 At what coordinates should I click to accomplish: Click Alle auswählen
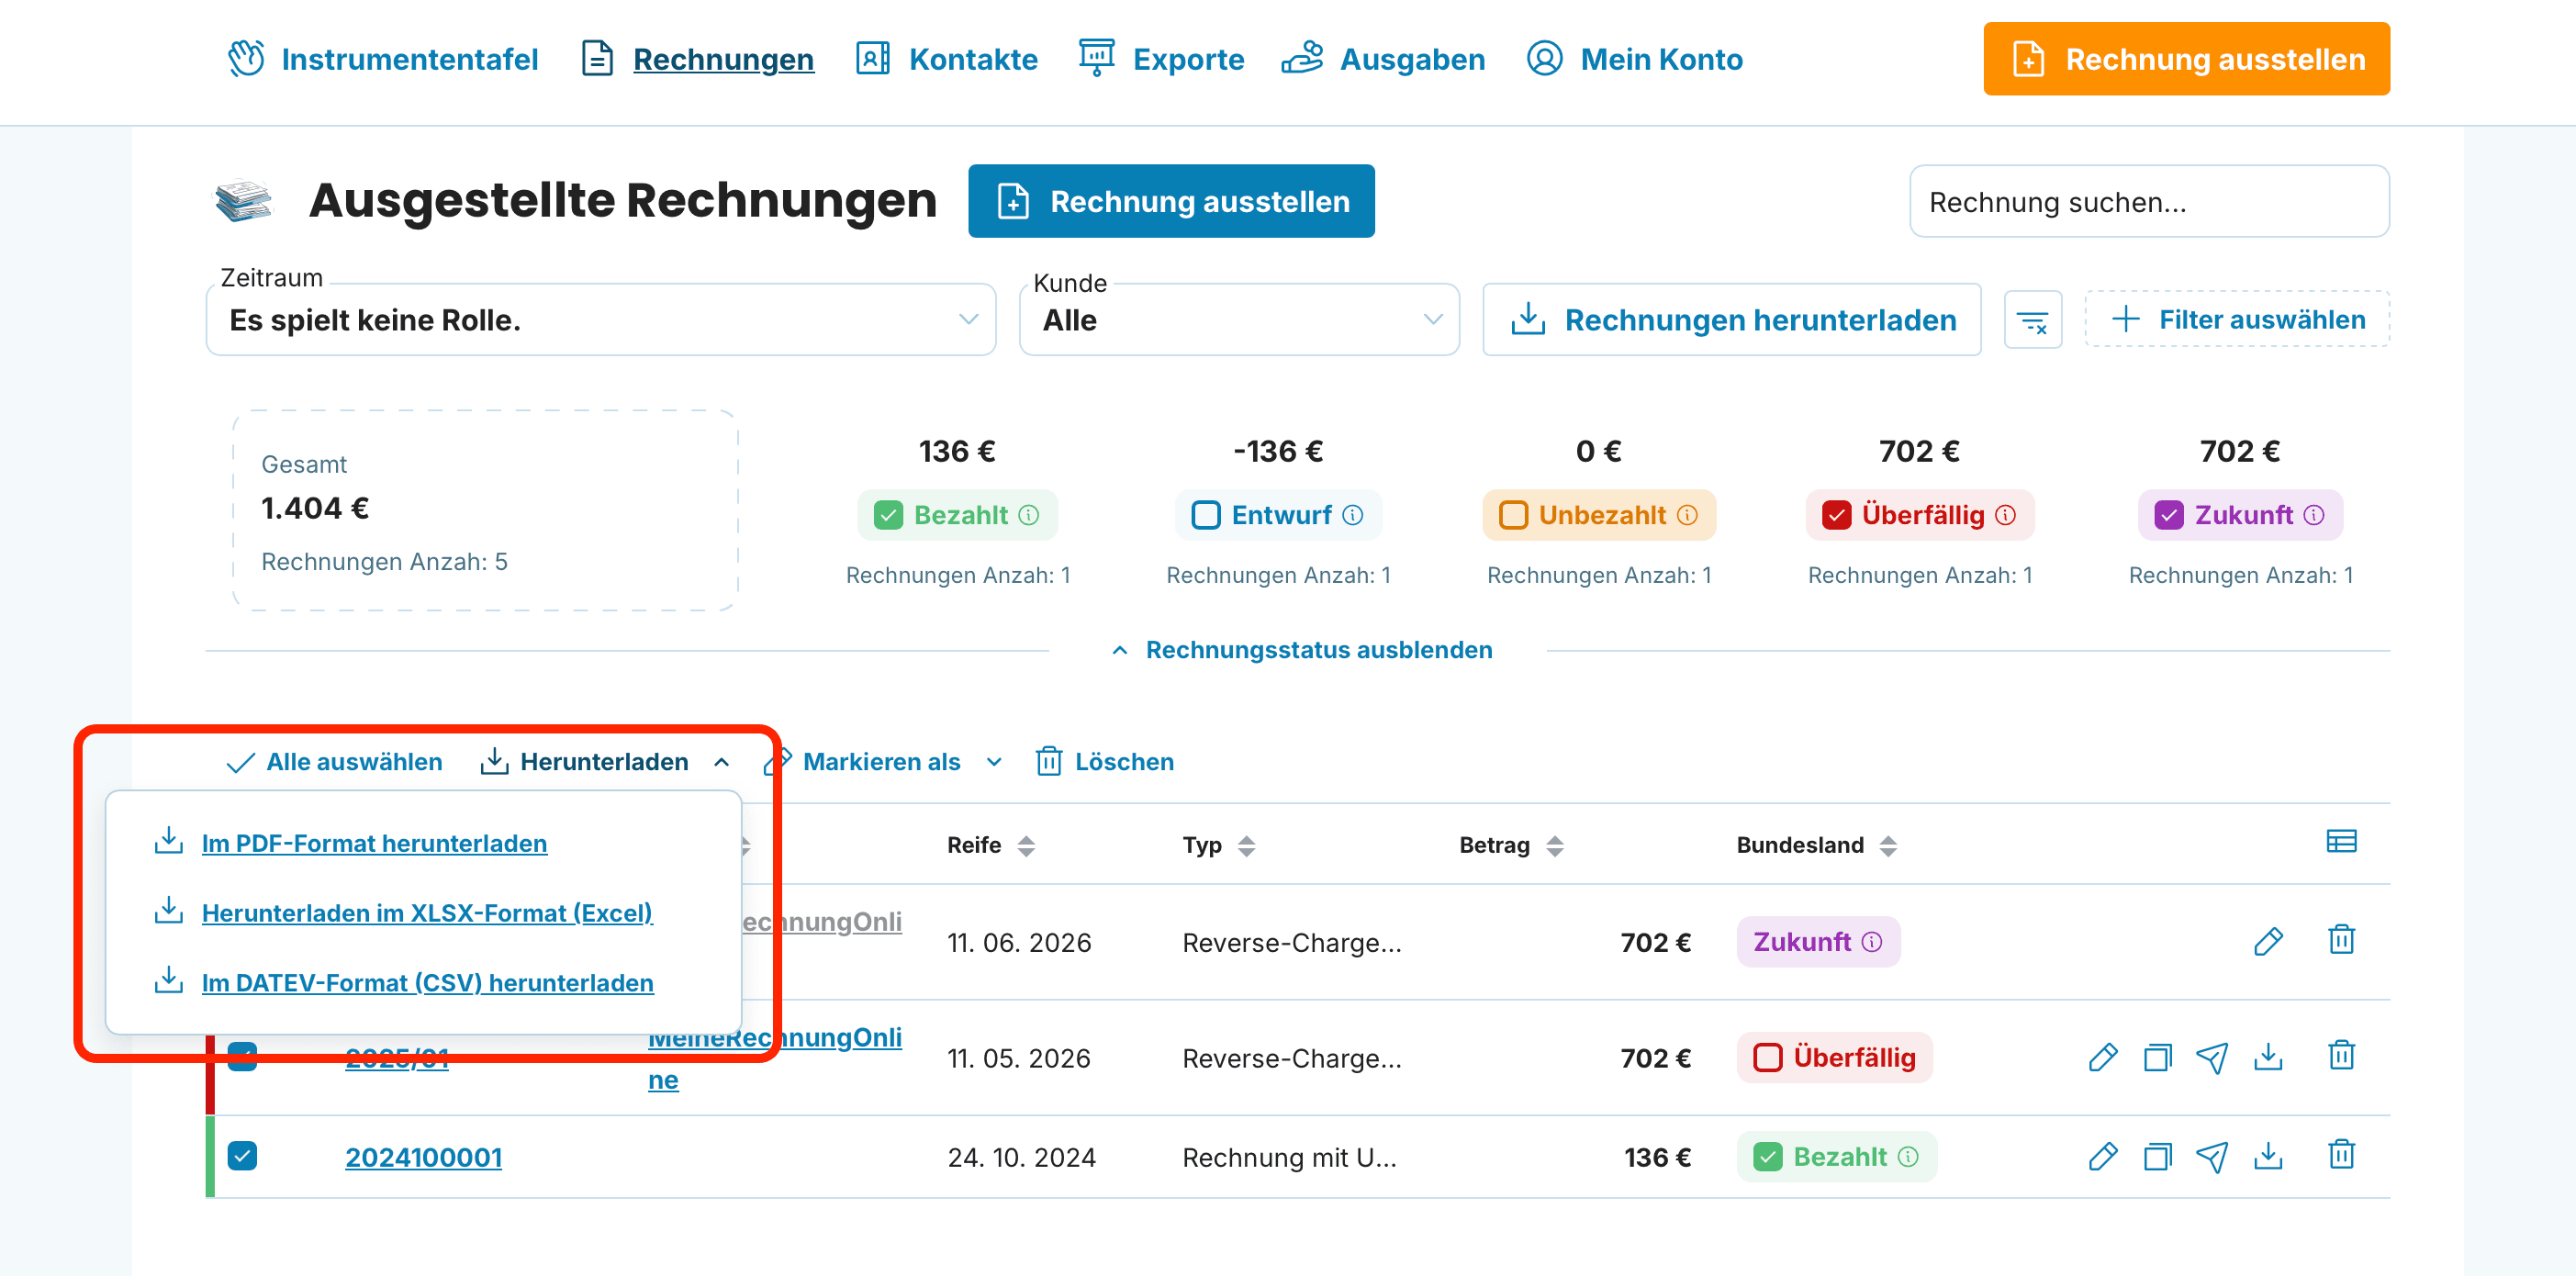click(x=335, y=762)
